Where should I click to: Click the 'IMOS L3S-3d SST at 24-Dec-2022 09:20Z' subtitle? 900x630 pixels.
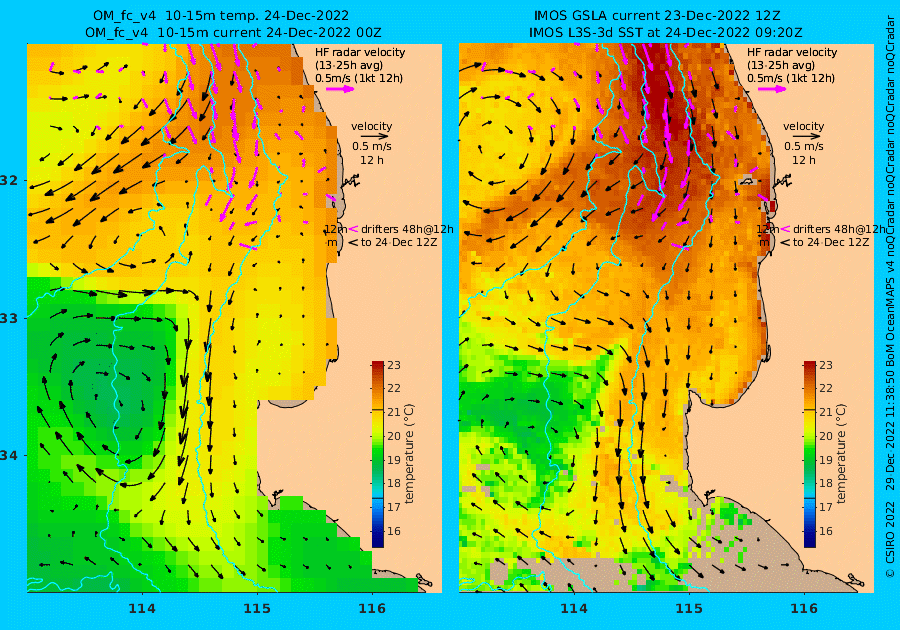tap(666, 33)
